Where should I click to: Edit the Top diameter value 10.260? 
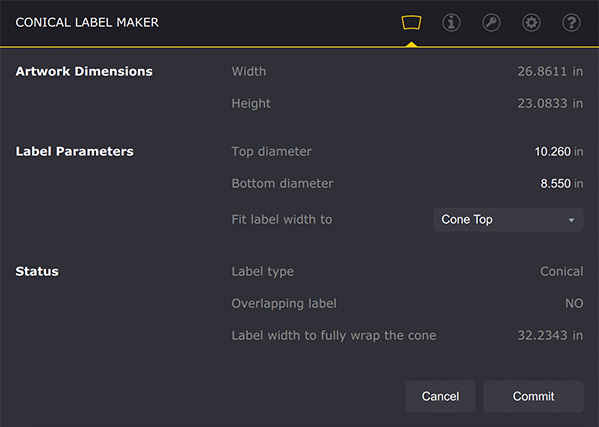pos(552,152)
